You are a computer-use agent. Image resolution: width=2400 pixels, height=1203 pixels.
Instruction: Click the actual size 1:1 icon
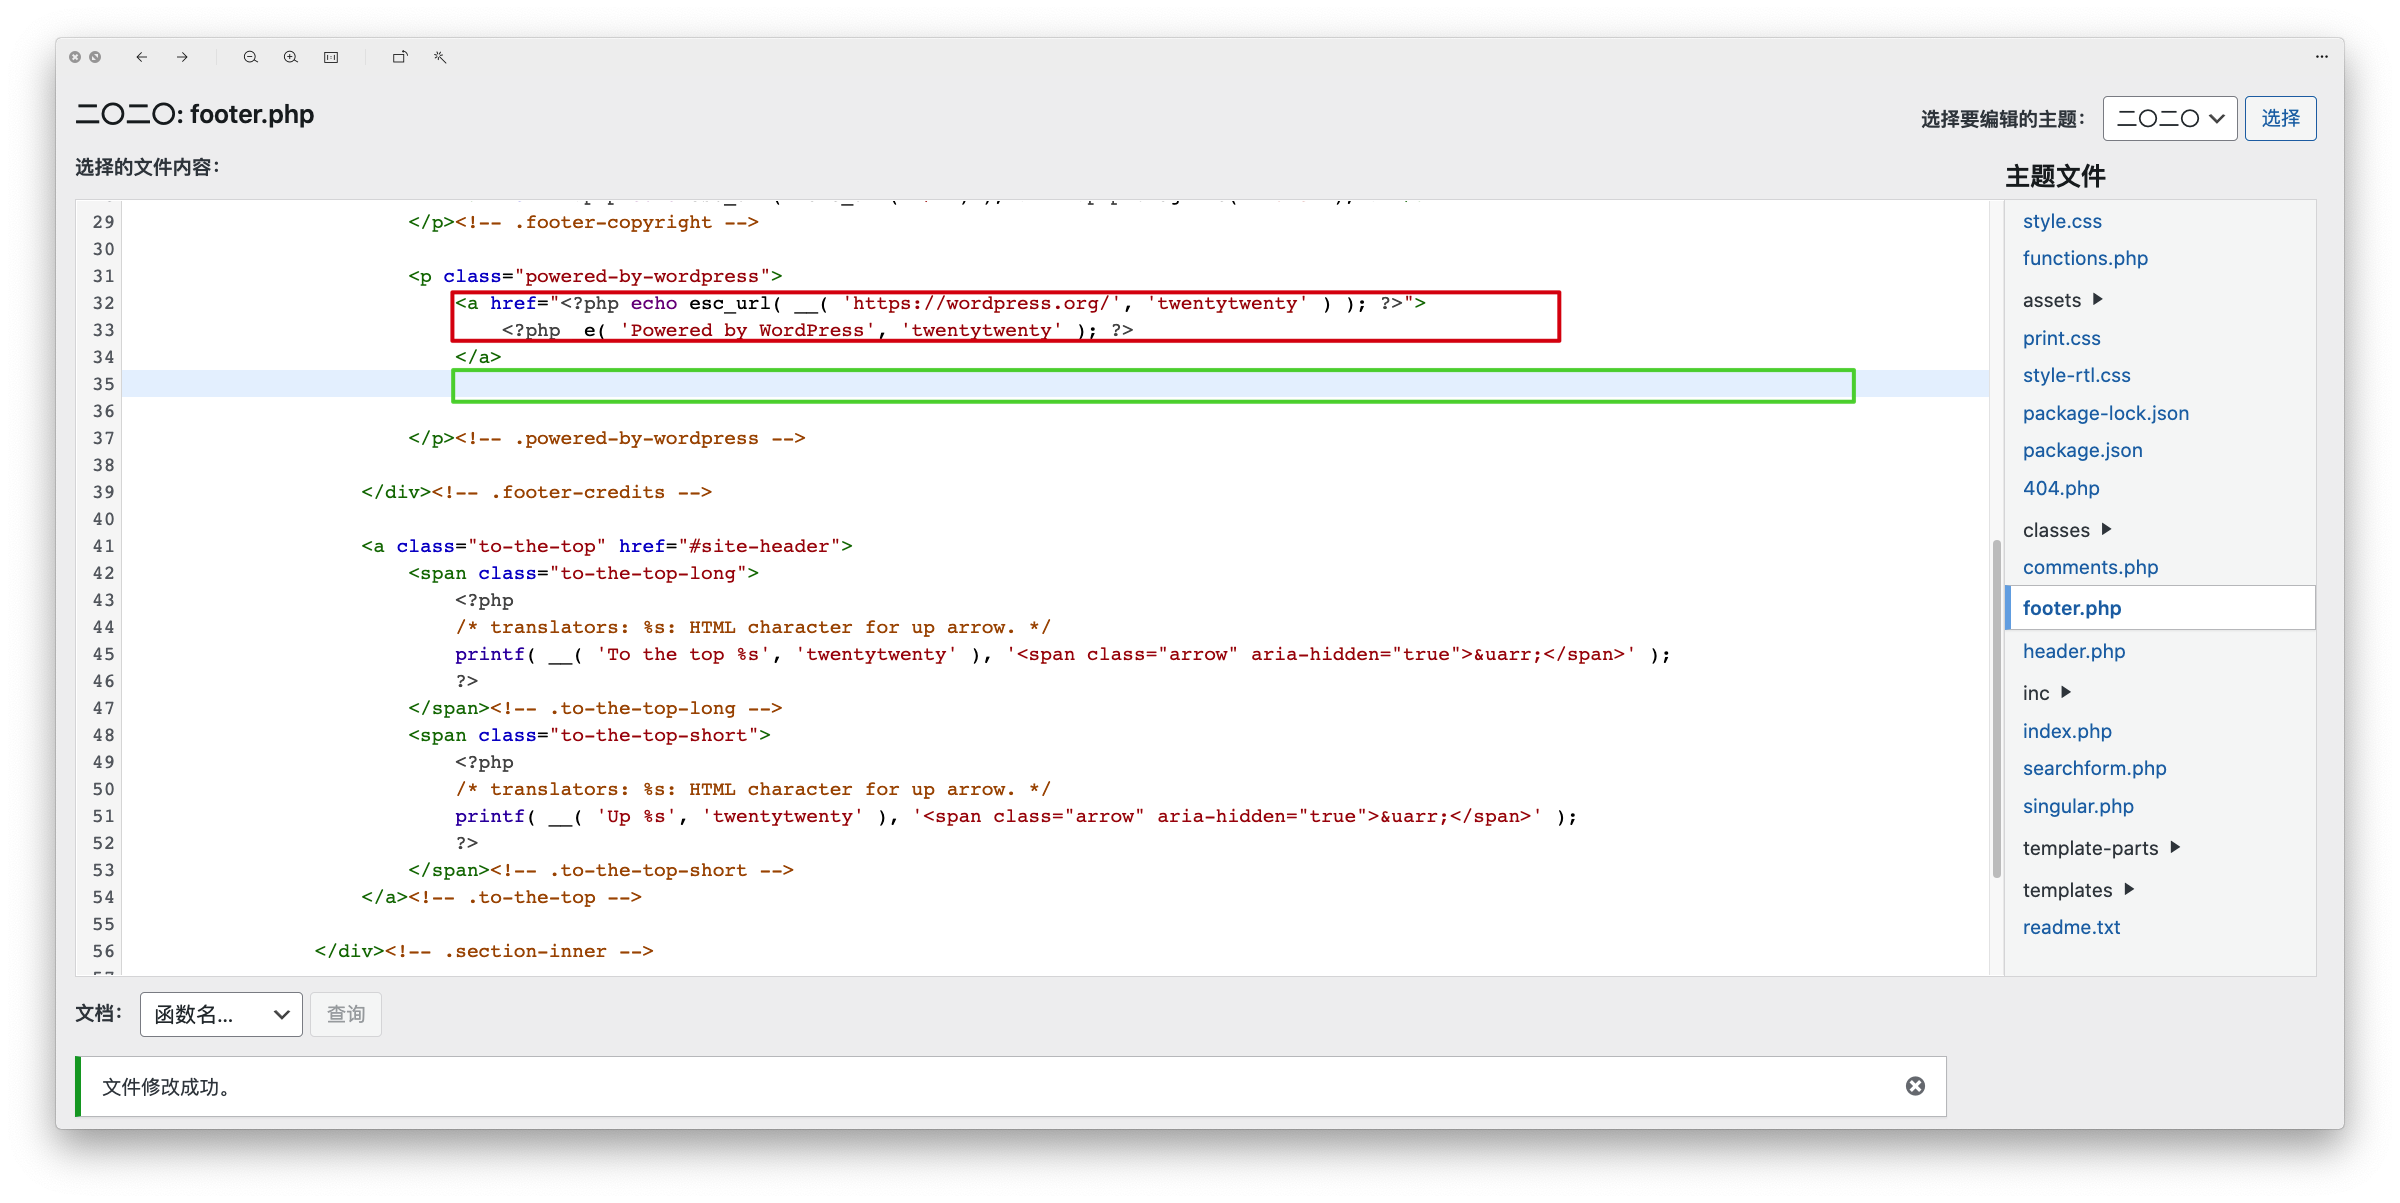tap(331, 57)
